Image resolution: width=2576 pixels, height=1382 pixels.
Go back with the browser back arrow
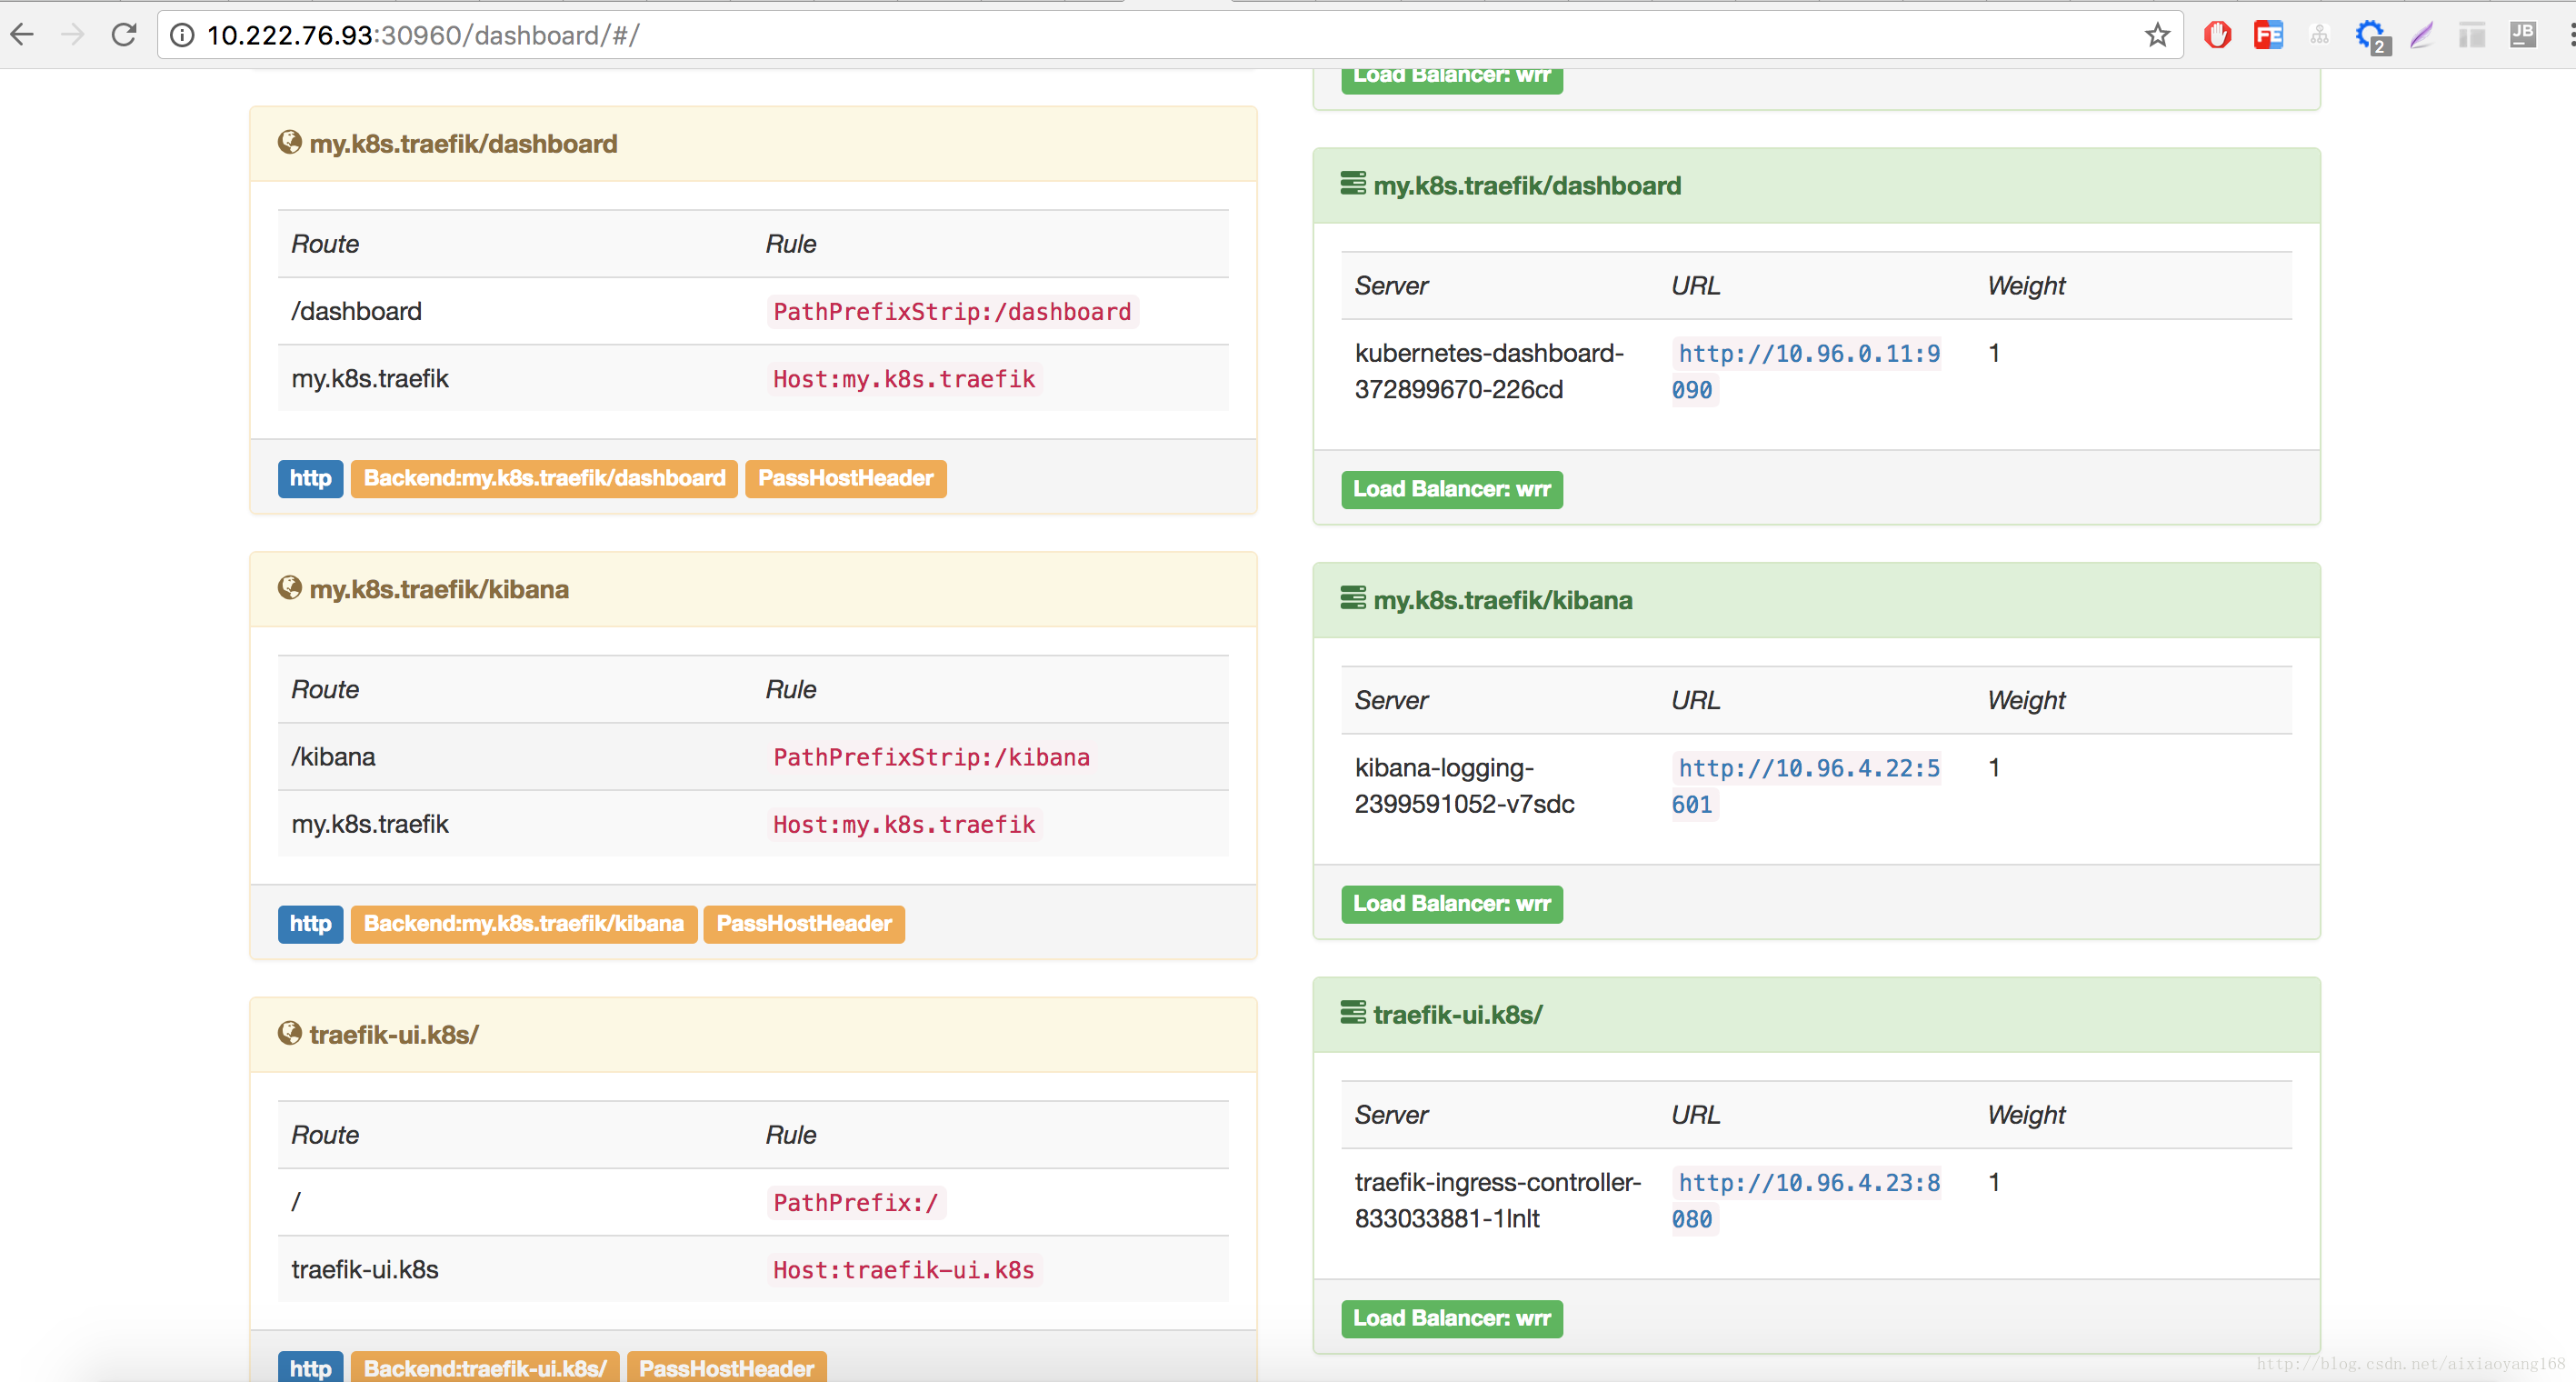click(22, 35)
